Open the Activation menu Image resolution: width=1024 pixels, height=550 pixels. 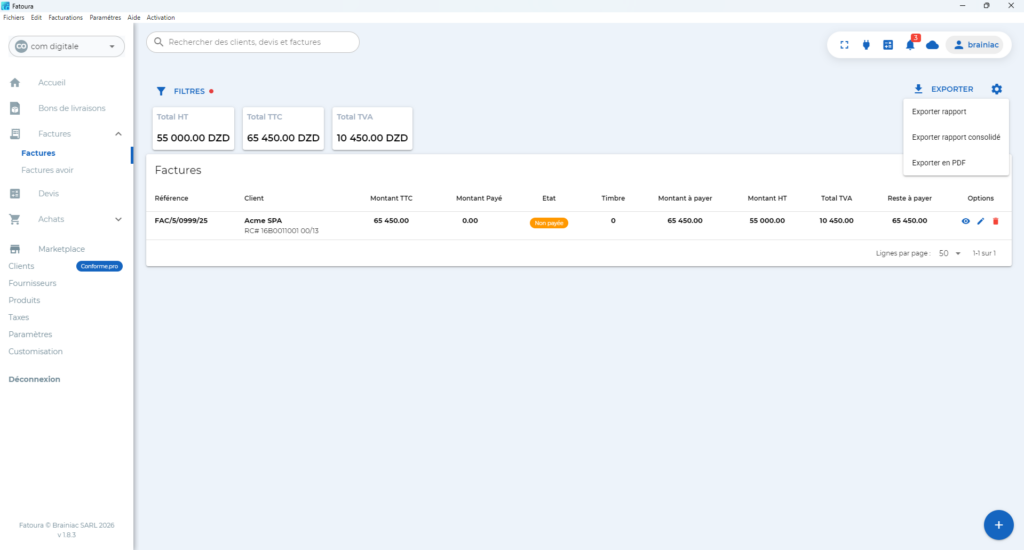click(x=161, y=18)
